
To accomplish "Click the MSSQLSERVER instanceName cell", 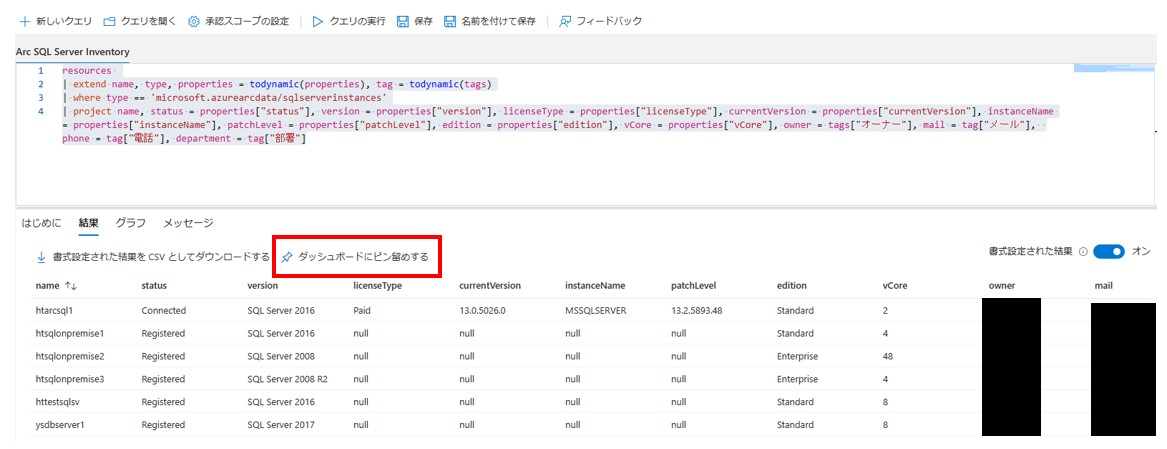I will (596, 310).
